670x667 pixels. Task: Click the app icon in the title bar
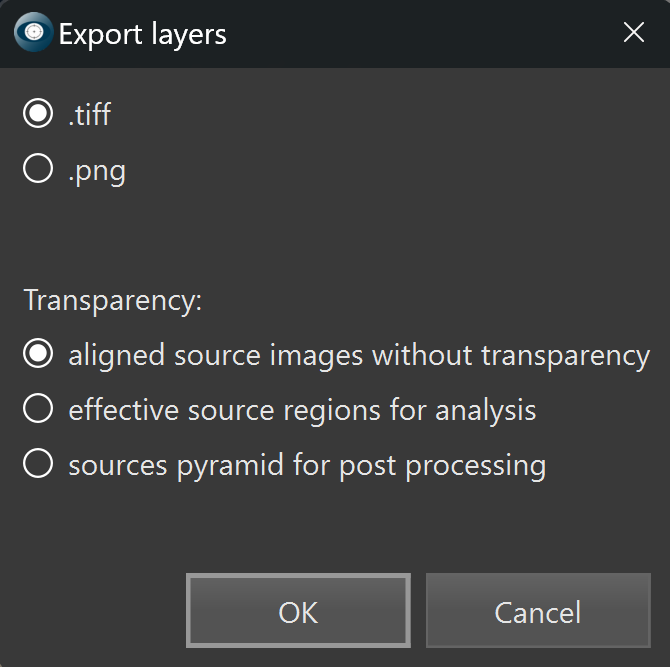[x=33, y=33]
